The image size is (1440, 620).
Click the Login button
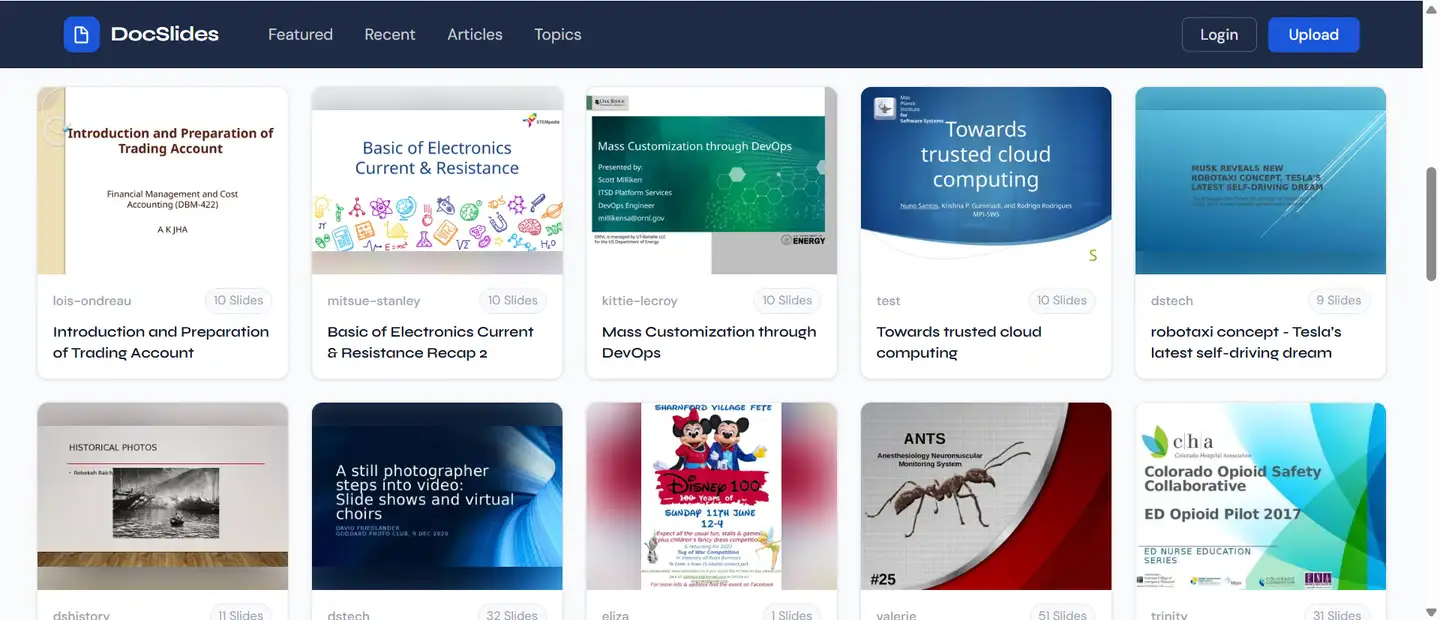pos(1219,34)
